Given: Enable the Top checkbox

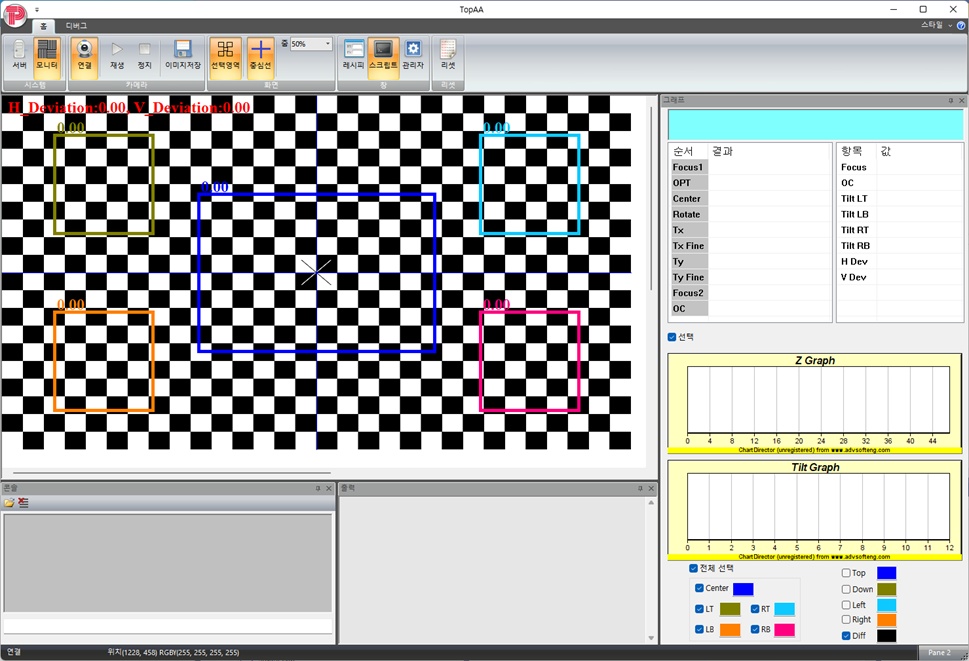Looking at the screenshot, I should [x=846, y=573].
